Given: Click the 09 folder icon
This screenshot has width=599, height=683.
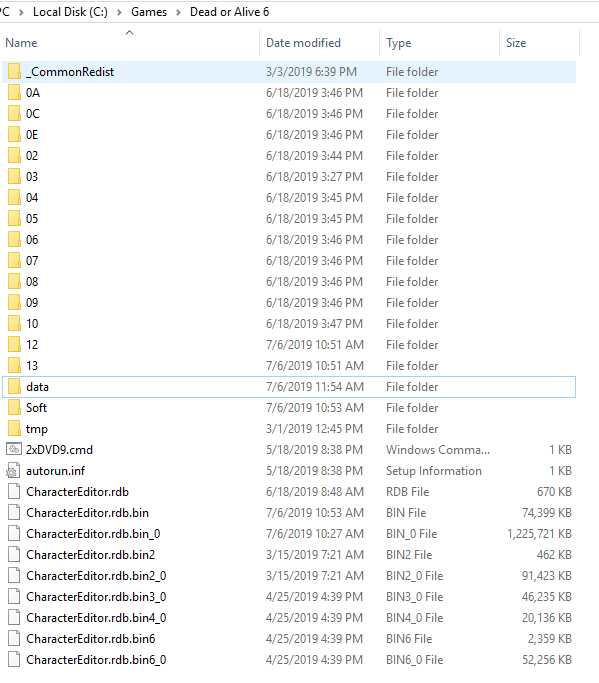Looking at the screenshot, I should point(14,302).
